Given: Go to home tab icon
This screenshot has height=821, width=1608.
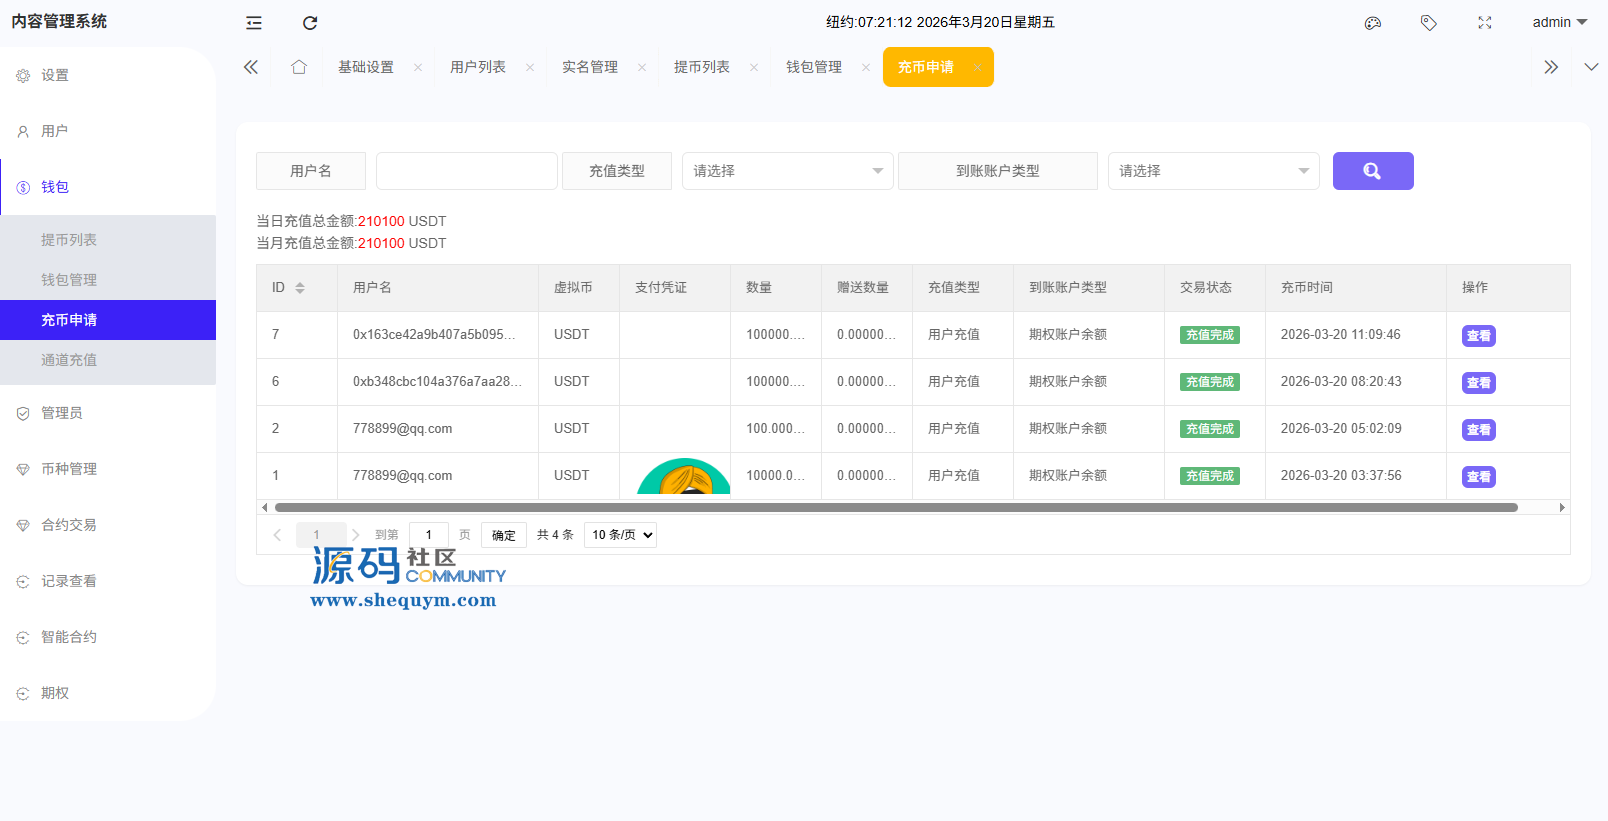Looking at the screenshot, I should 298,67.
